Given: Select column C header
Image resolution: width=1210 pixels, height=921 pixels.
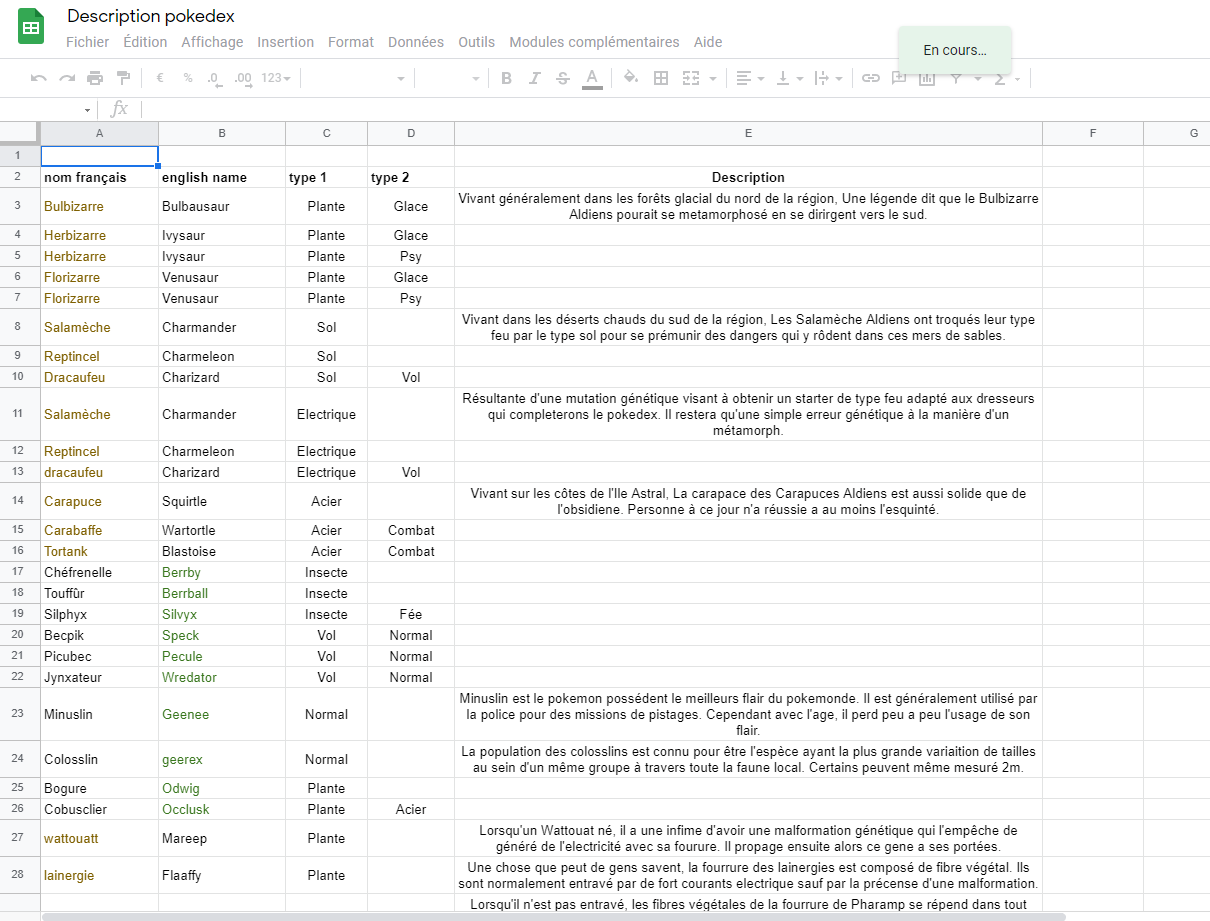Looking at the screenshot, I should 326,133.
